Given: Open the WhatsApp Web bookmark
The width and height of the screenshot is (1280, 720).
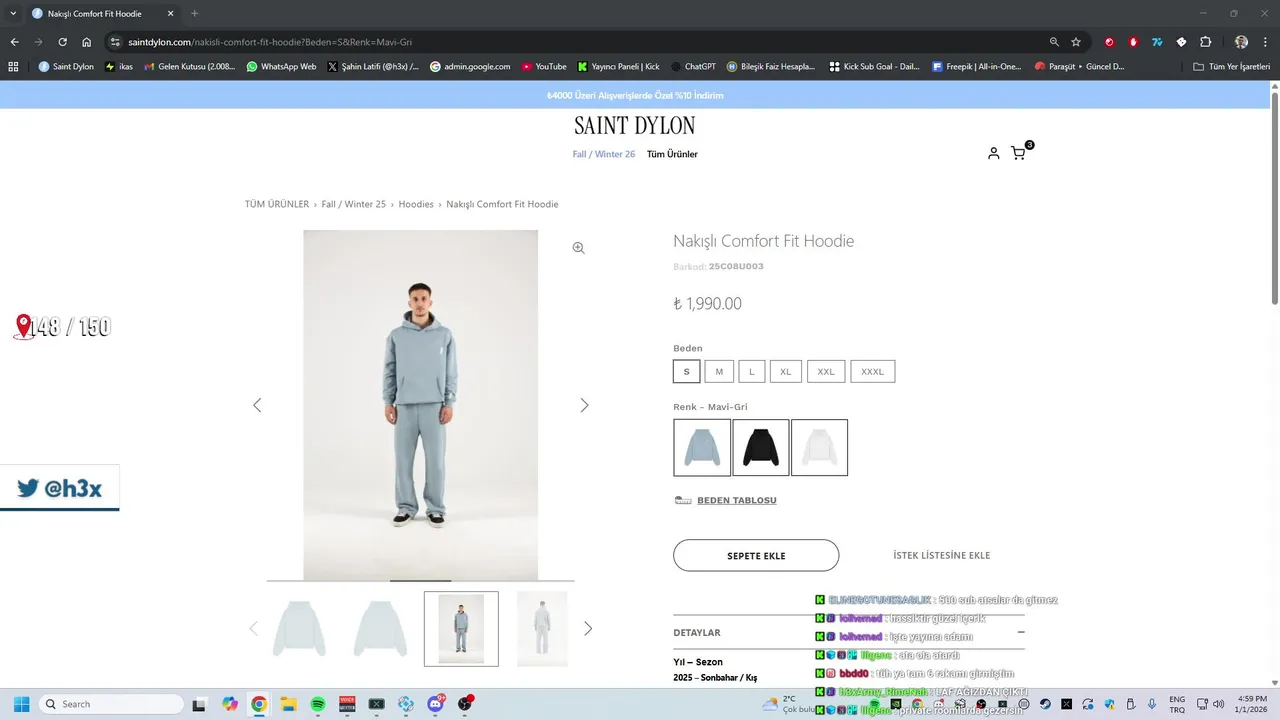Looking at the screenshot, I should pyautogui.click(x=281, y=66).
